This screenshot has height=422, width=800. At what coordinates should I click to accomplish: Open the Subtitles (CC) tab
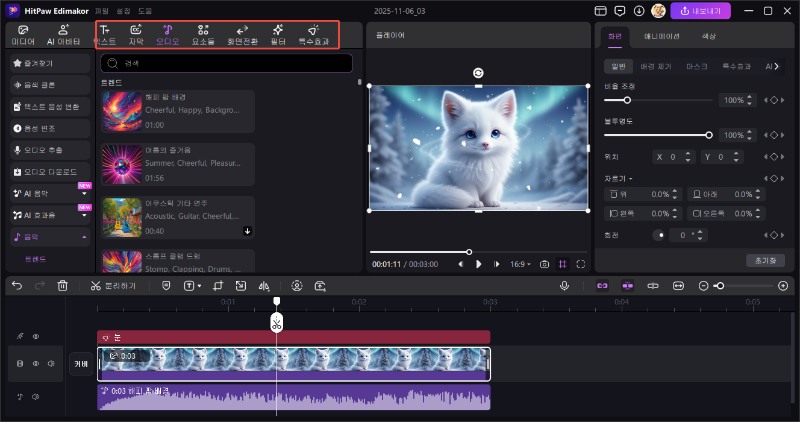coord(136,35)
